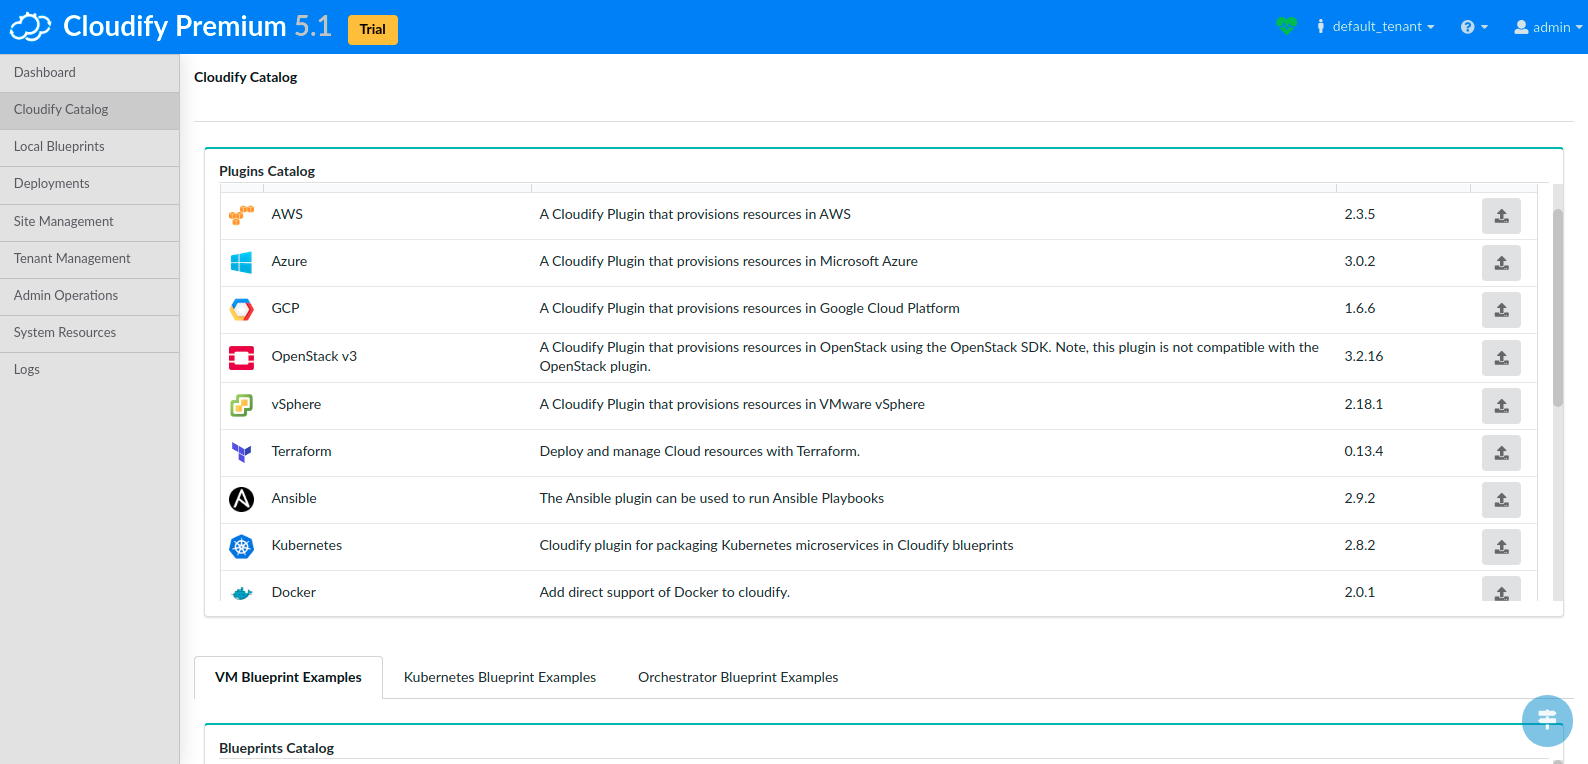Image resolution: width=1588 pixels, height=764 pixels.
Task: Click the AWS logo icon
Action: pos(241,215)
